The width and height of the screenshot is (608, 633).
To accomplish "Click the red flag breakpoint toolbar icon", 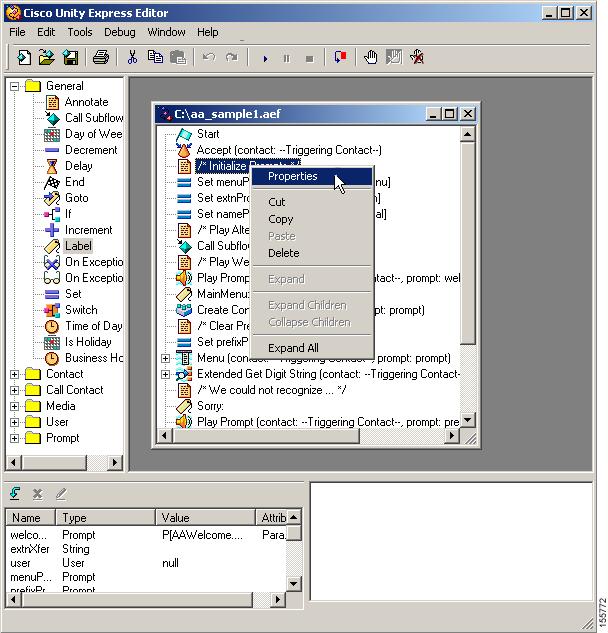I will (340, 57).
